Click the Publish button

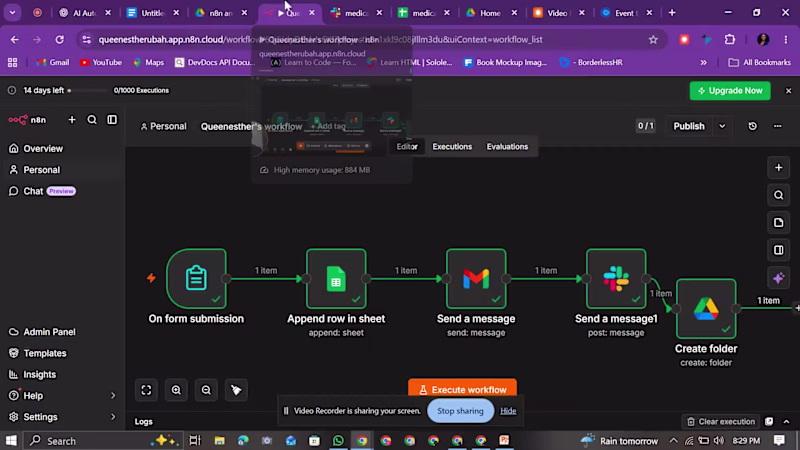[x=689, y=126]
